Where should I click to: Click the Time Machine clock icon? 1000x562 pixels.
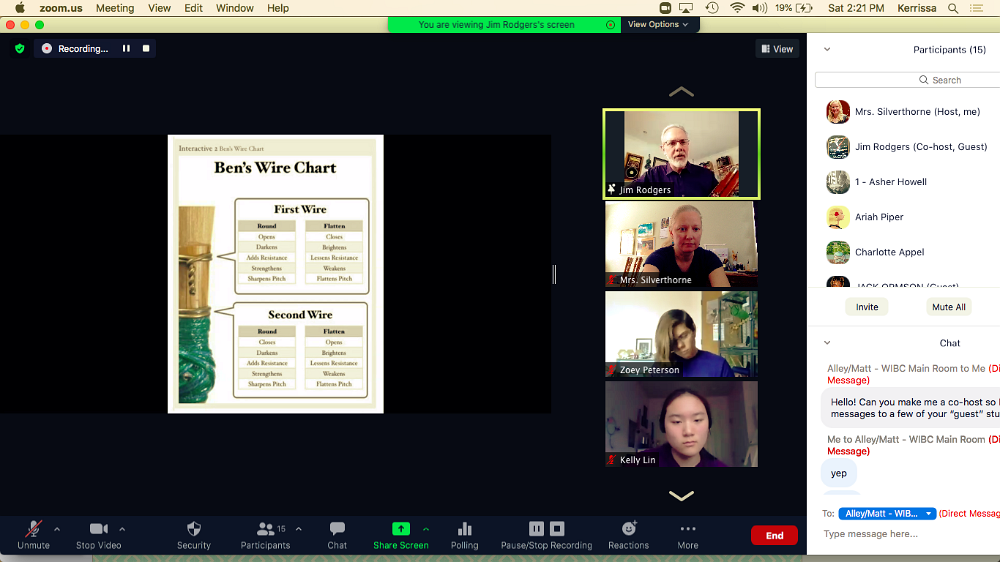712,8
